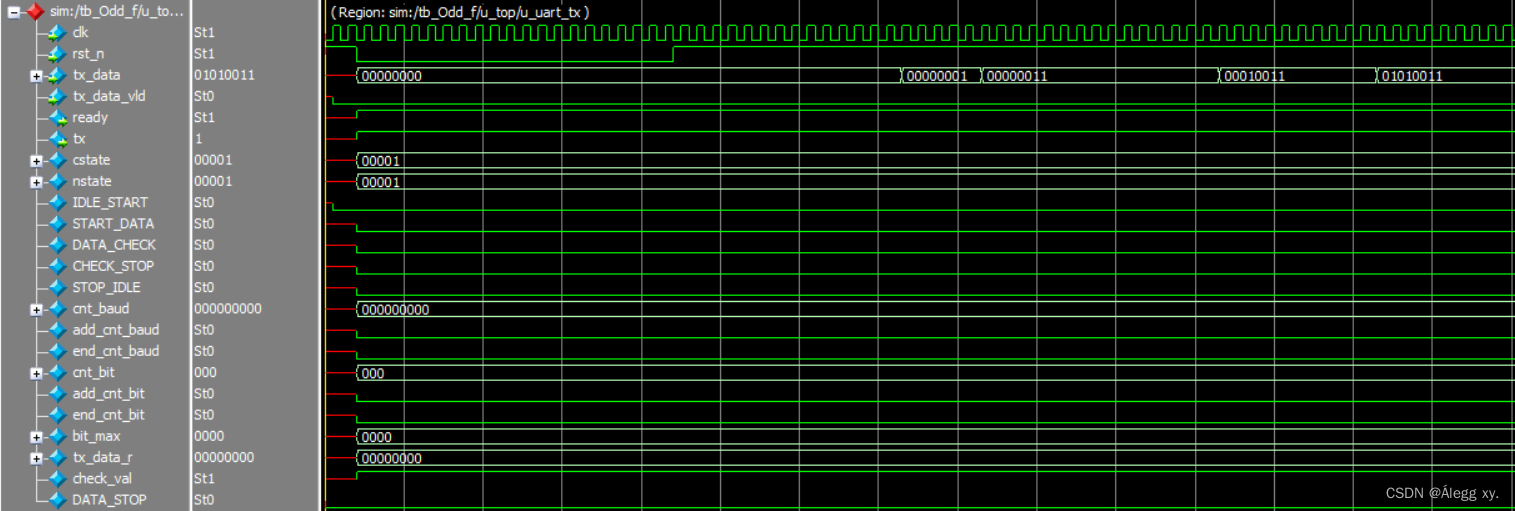
Task: Select the STOP_IDLE signal name
Action: click(107, 287)
